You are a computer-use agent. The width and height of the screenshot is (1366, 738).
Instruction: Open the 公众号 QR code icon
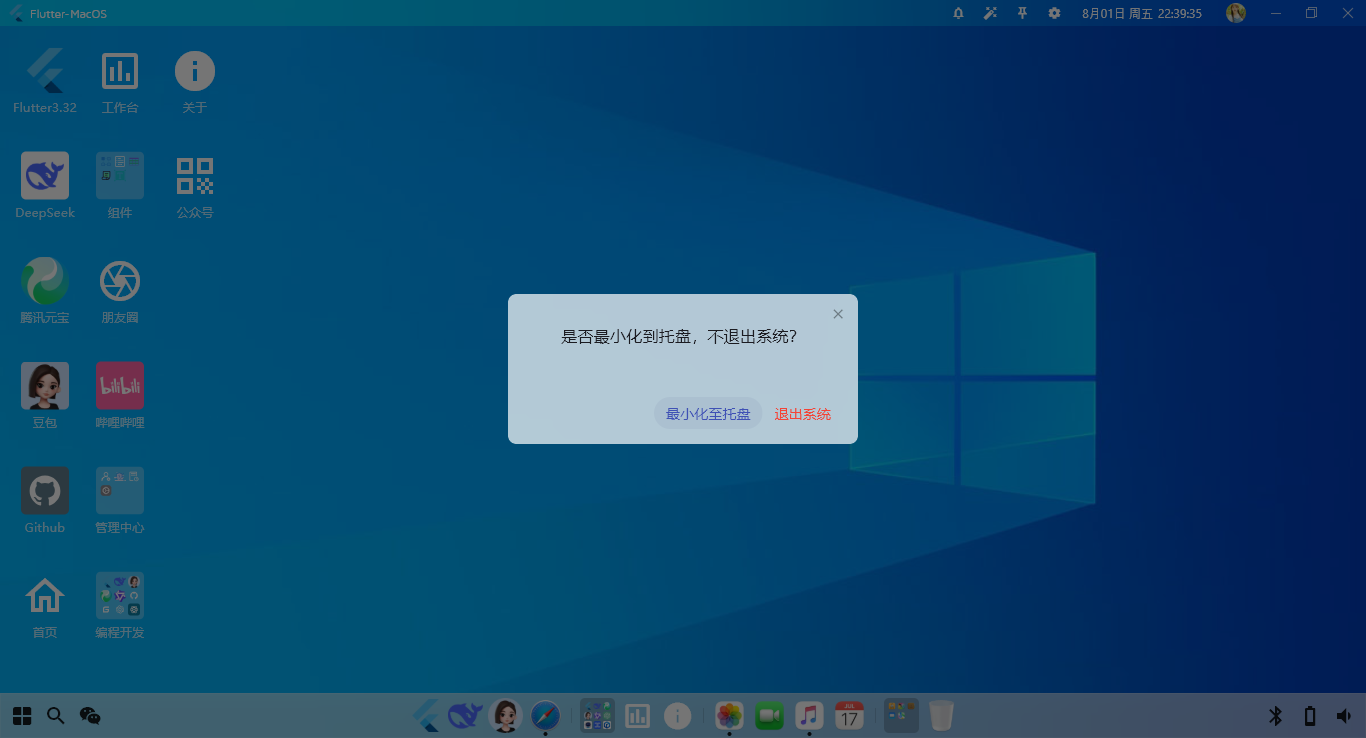click(195, 187)
